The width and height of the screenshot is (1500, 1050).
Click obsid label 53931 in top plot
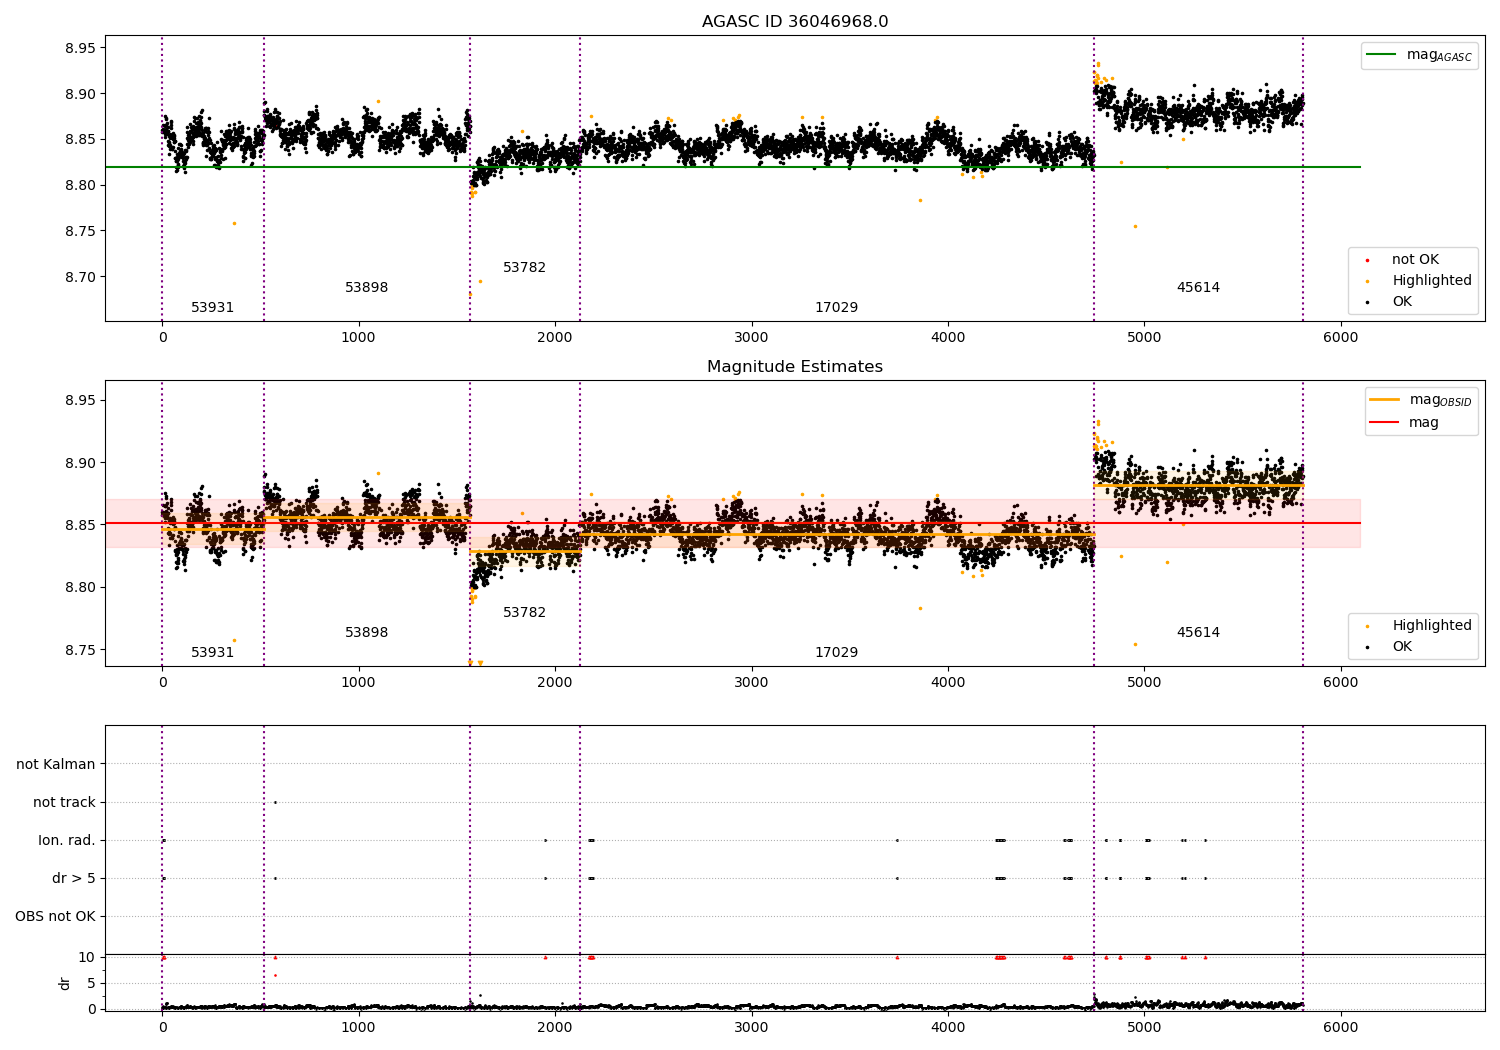(212, 308)
